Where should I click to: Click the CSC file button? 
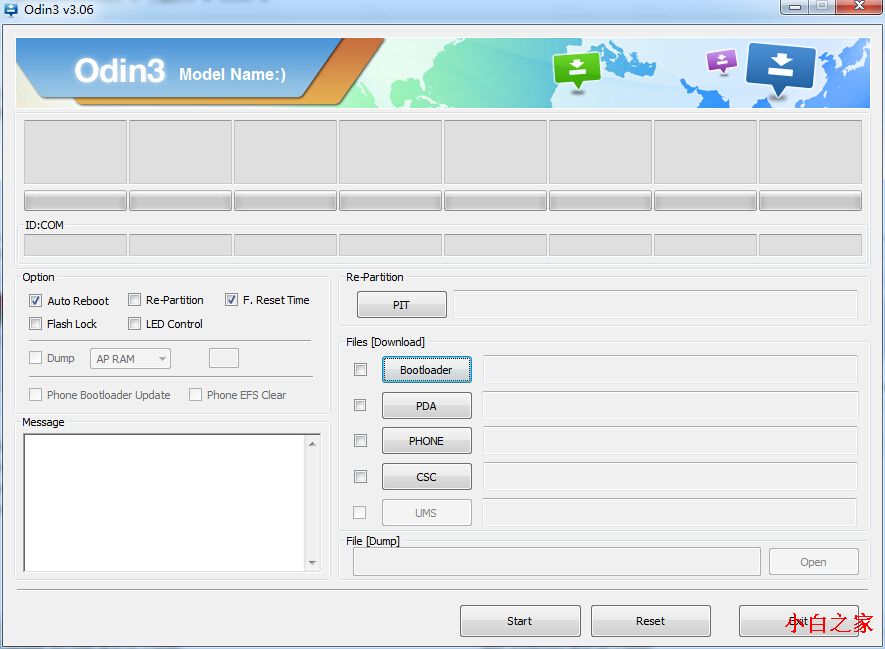pyautogui.click(x=426, y=477)
